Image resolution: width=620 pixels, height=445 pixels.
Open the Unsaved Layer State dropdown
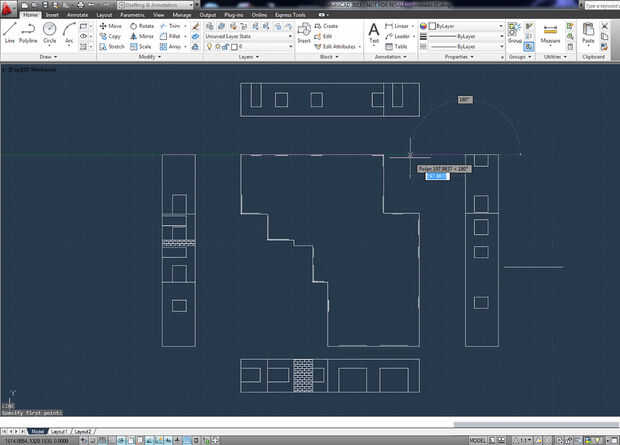pos(249,36)
